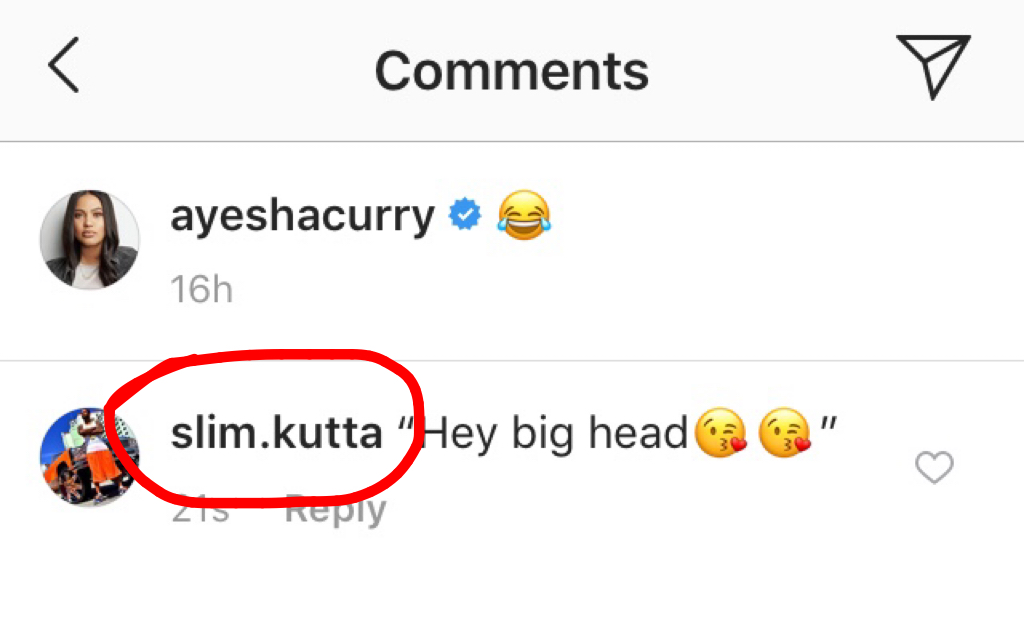The height and width of the screenshot is (619, 1024).
Task: Like slim.kutta's comment with the heart
Action: coord(934,467)
